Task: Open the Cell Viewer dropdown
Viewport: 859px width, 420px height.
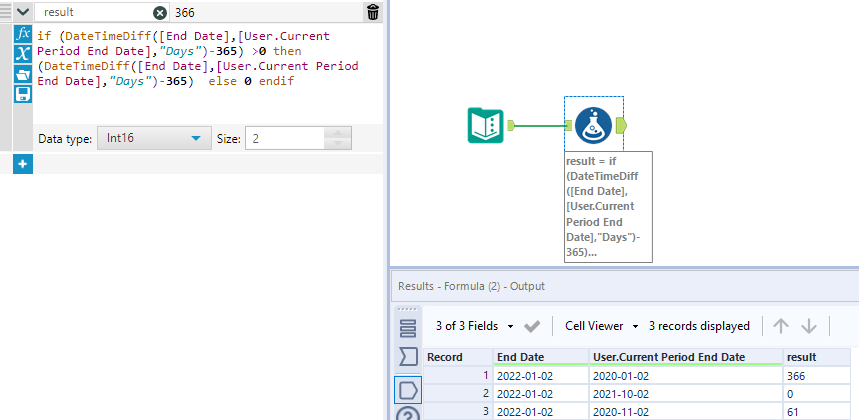Action: [x=602, y=326]
